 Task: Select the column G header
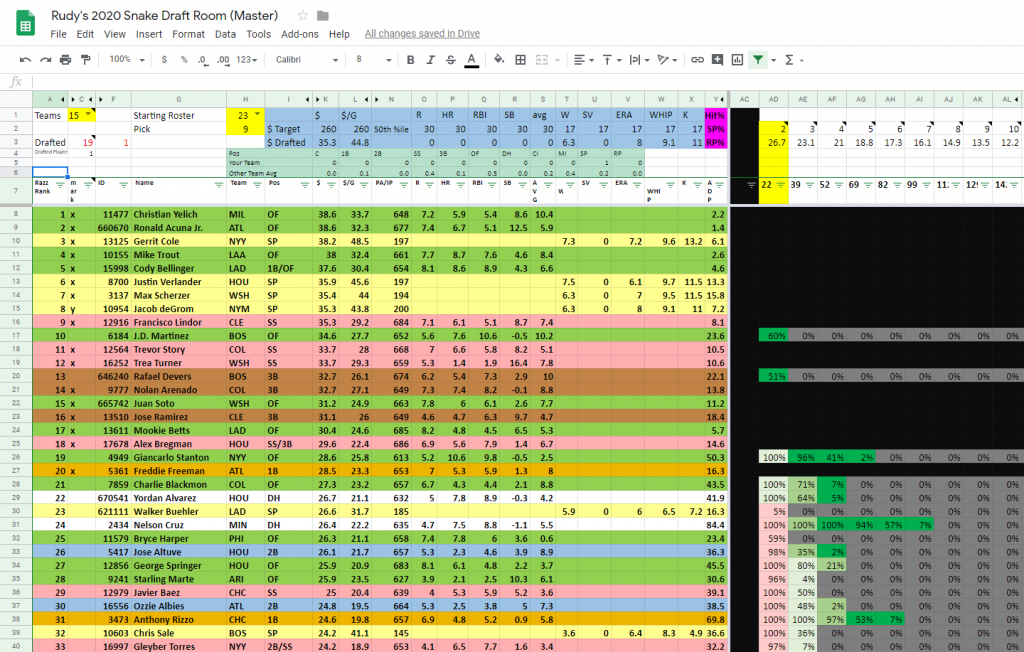(179, 99)
